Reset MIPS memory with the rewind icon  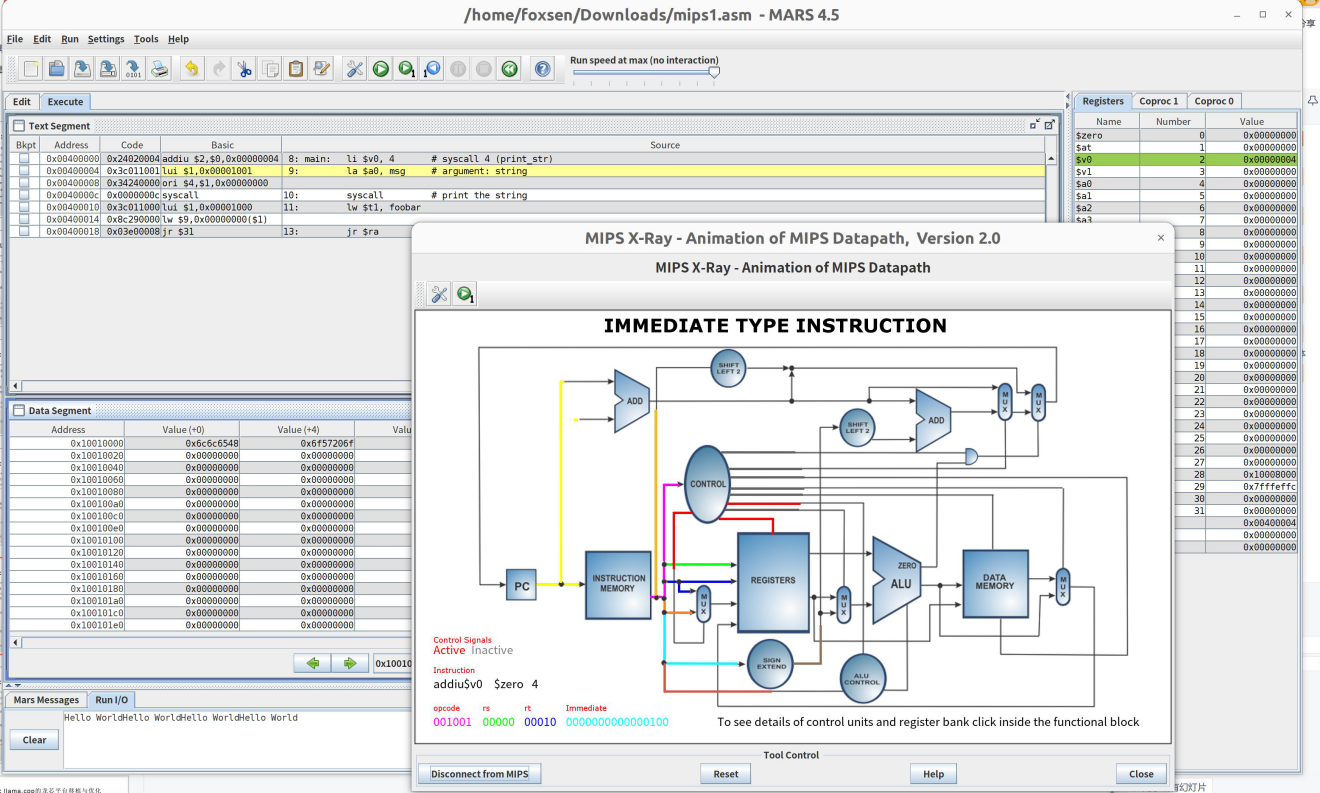pos(510,69)
